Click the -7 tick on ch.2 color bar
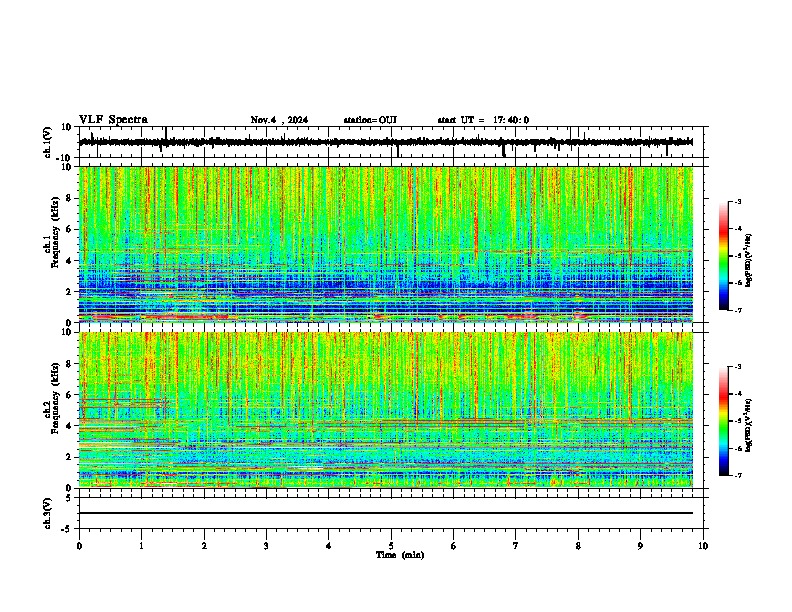This screenshot has width=792, height=612. (738, 475)
